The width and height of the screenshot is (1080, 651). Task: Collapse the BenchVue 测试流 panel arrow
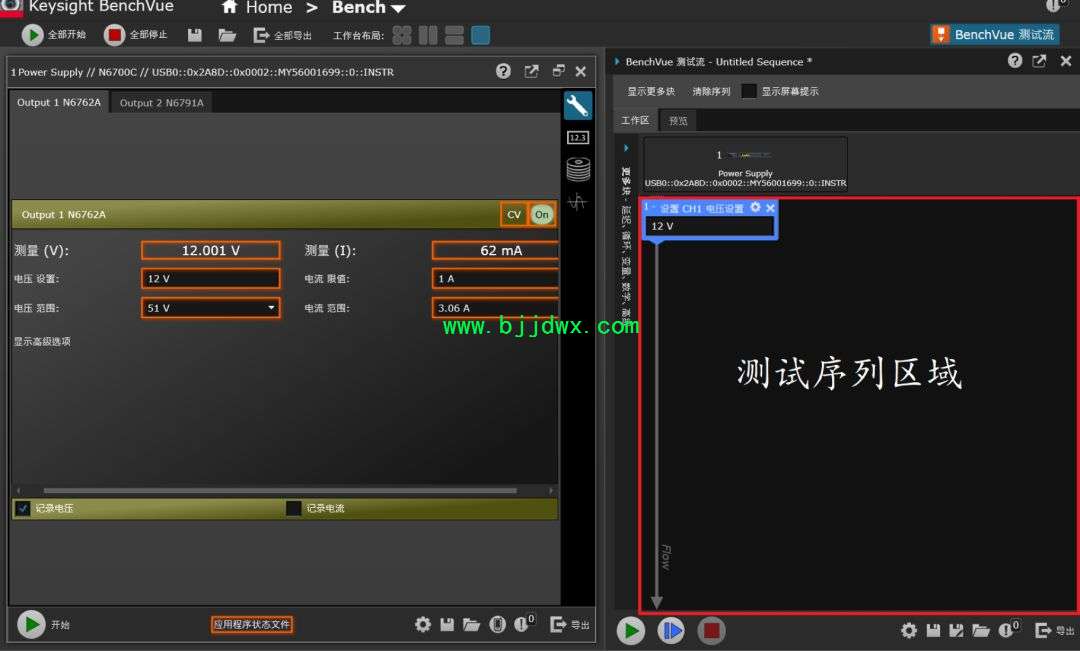[617, 61]
